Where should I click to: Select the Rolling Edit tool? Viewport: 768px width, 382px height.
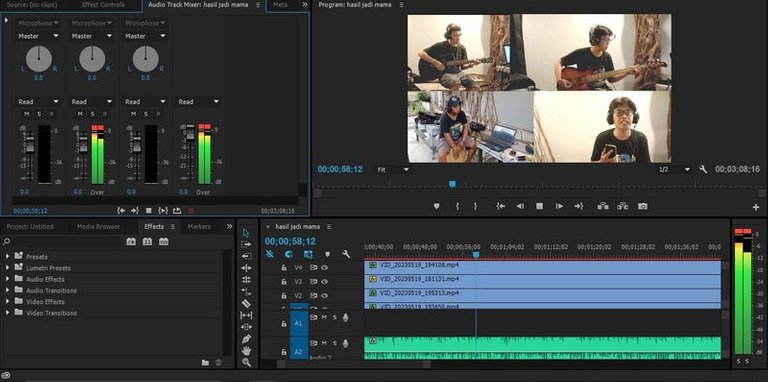[246, 268]
